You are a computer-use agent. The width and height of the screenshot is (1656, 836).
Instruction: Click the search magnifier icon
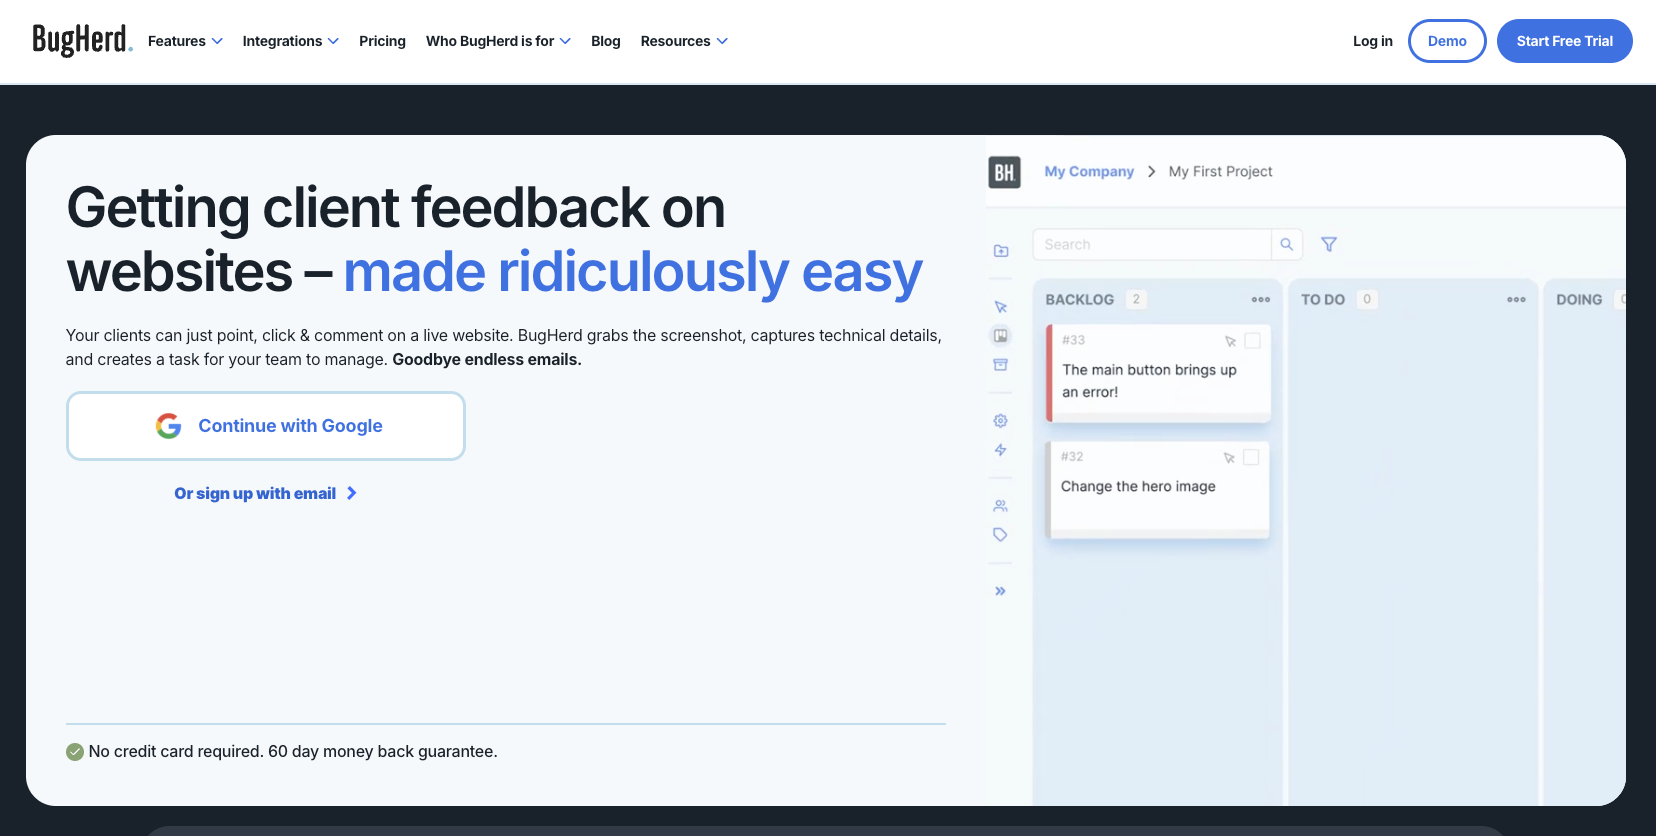pyautogui.click(x=1287, y=244)
